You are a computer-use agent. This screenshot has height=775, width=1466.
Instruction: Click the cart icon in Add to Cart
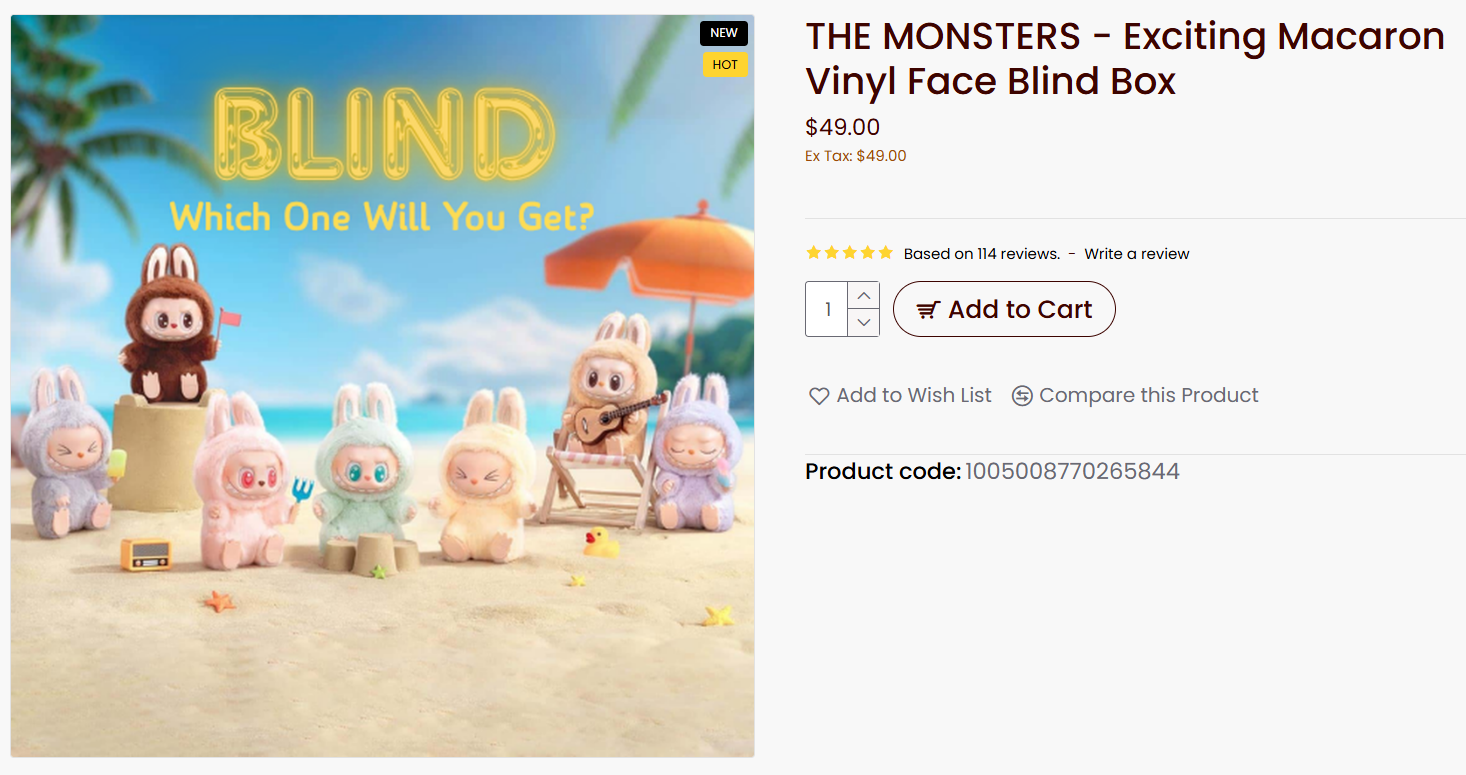[928, 310]
